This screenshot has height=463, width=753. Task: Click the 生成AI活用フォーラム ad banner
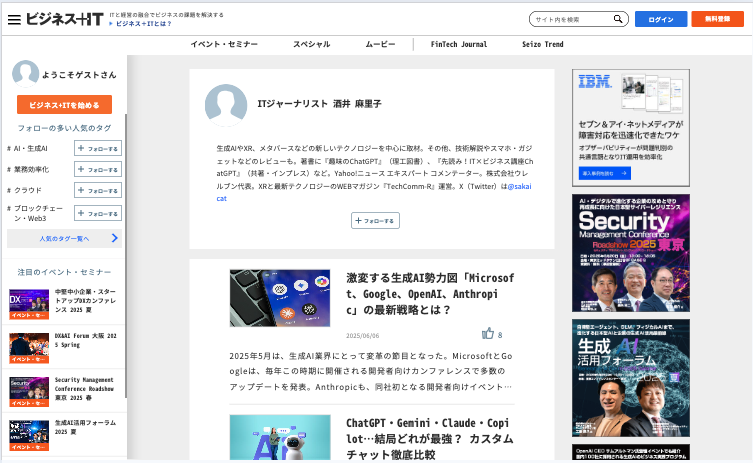click(x=631, y=378)
